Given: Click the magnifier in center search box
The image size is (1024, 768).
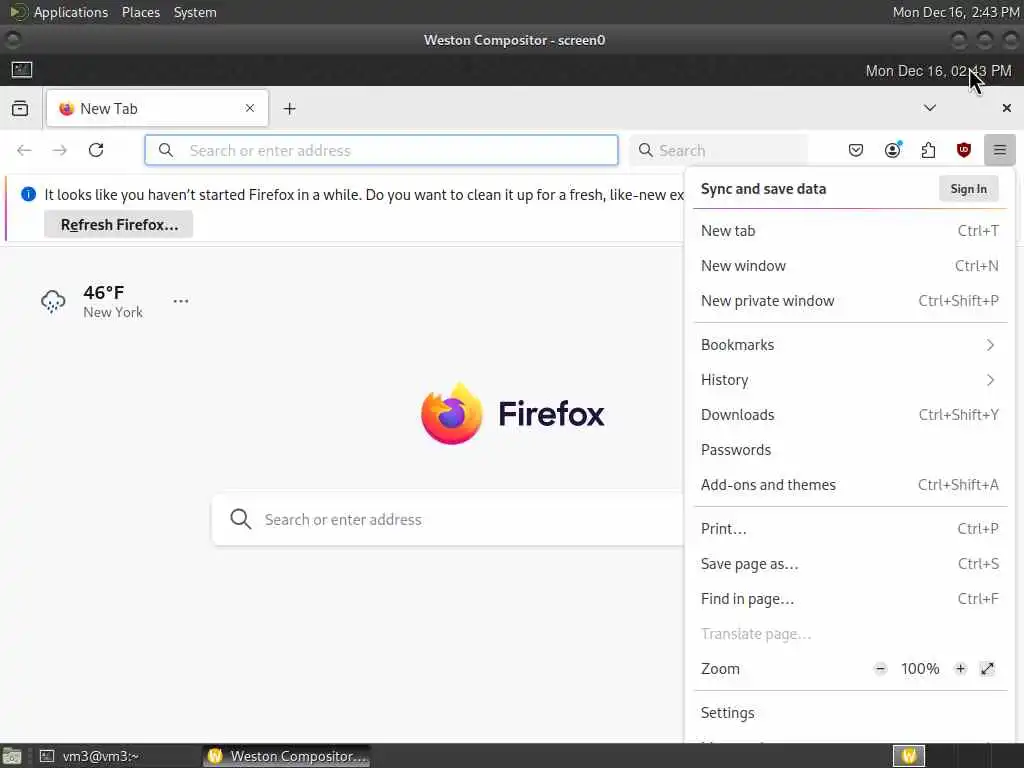Looking at the screenshot, I should tap(240, 519).
